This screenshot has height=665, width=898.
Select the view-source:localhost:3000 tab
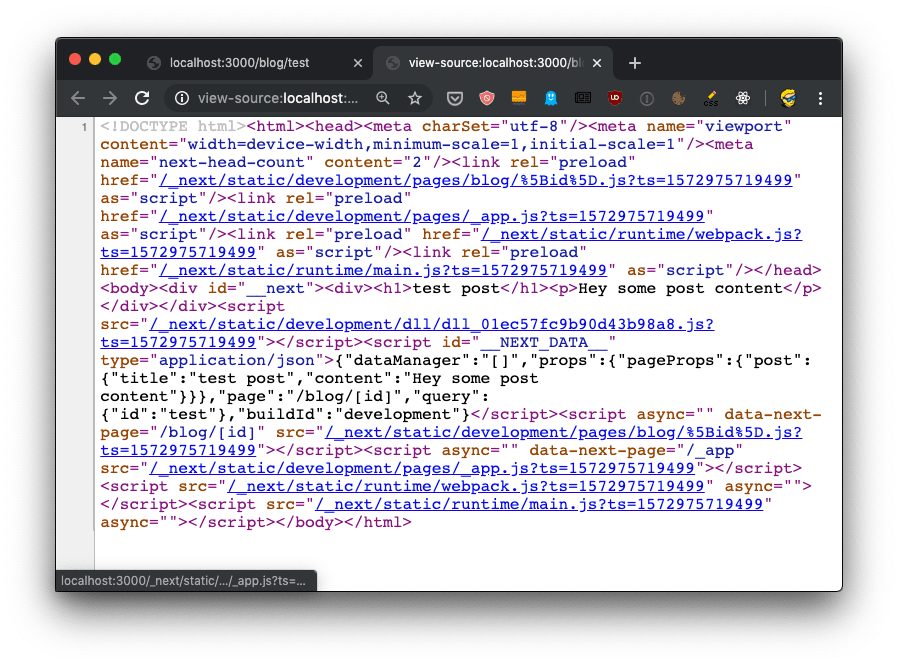[x=482, y=63]
